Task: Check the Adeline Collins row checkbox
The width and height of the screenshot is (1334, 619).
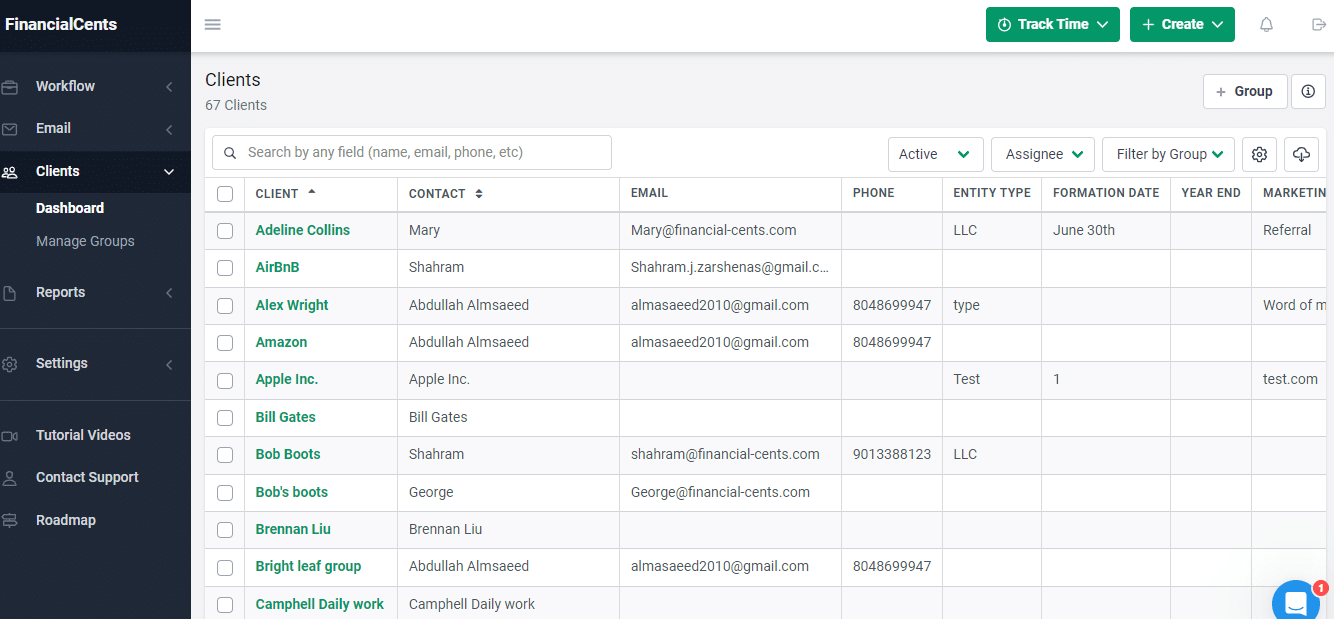Action: click(x=225, y=231)
